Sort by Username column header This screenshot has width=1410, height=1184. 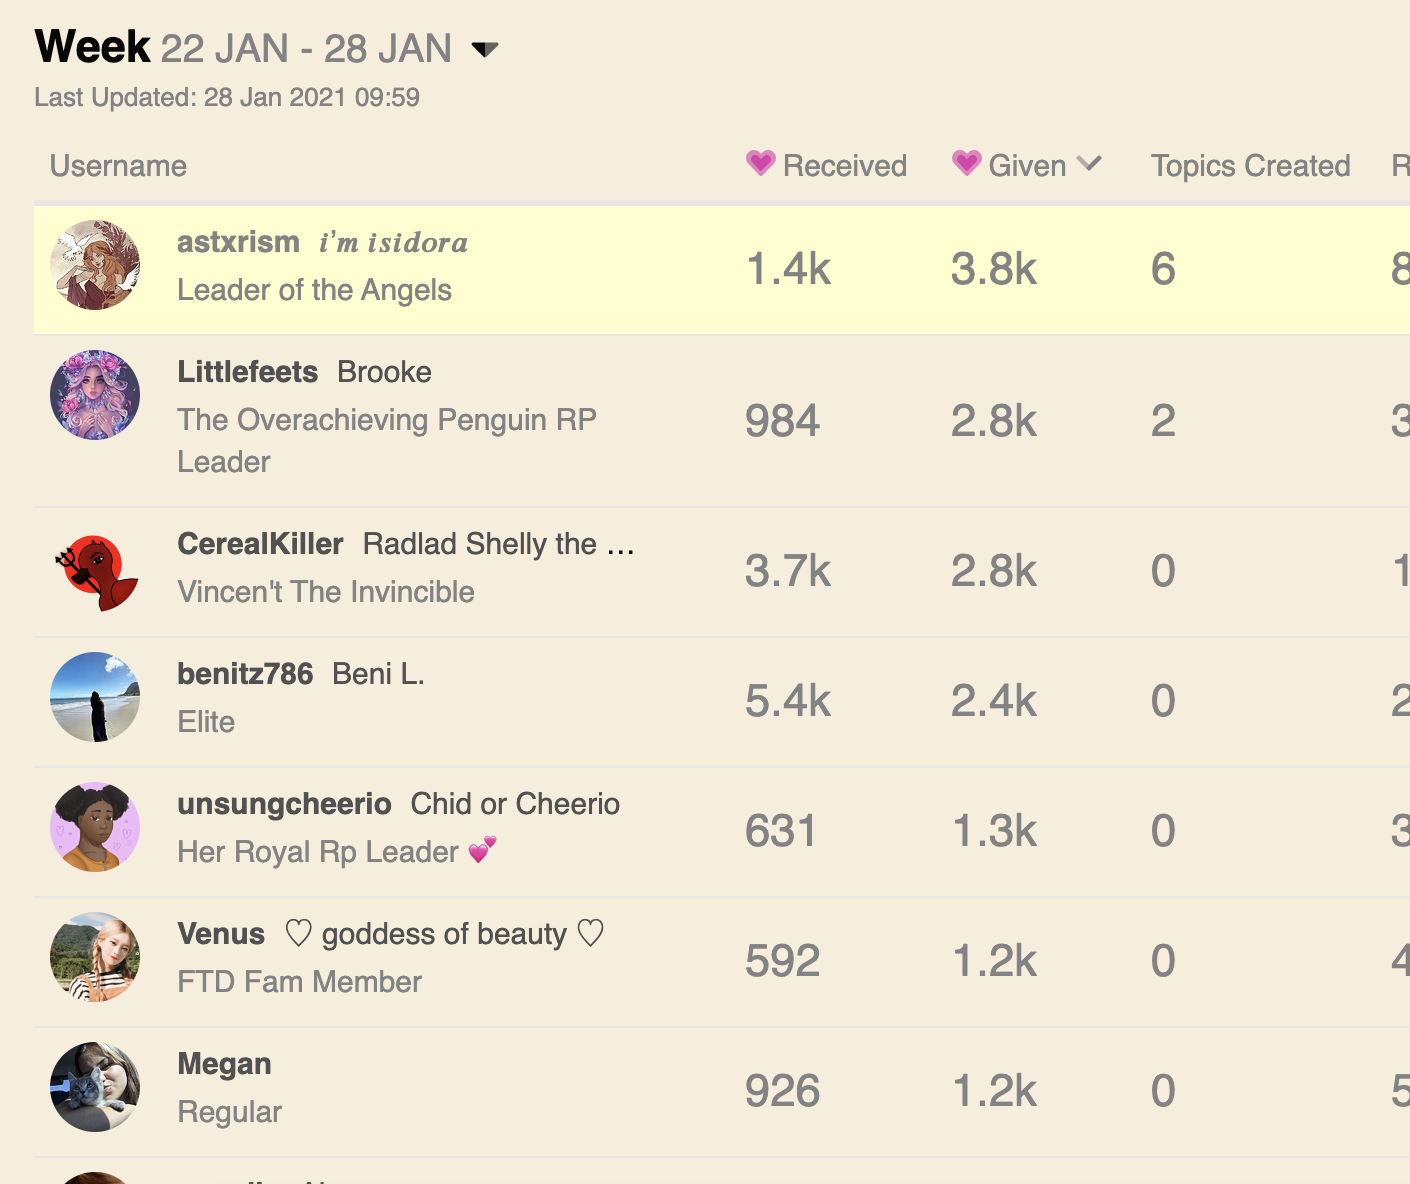[118, 166]
